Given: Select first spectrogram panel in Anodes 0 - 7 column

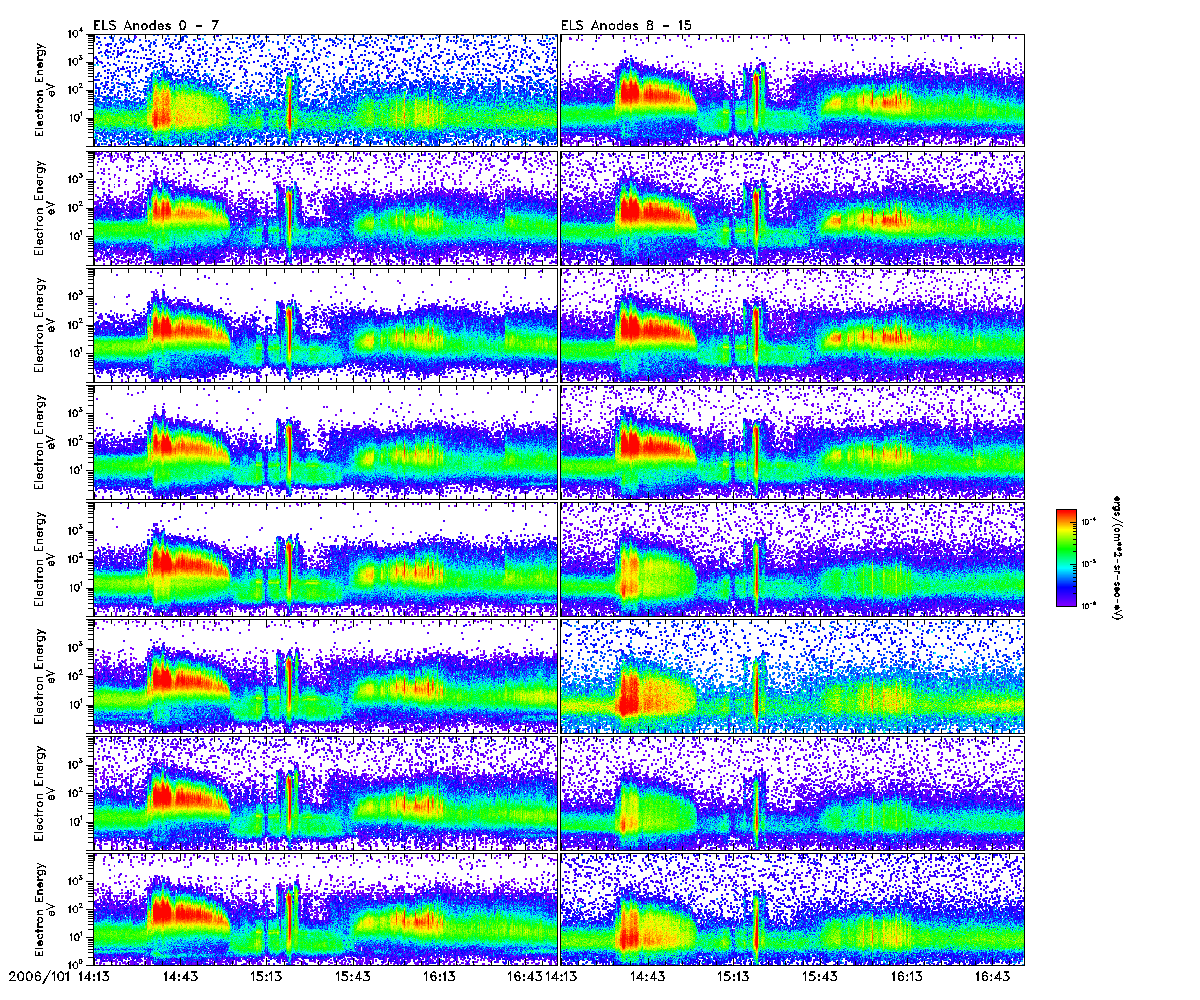Looking at the screenshot, I should point(324,90).
